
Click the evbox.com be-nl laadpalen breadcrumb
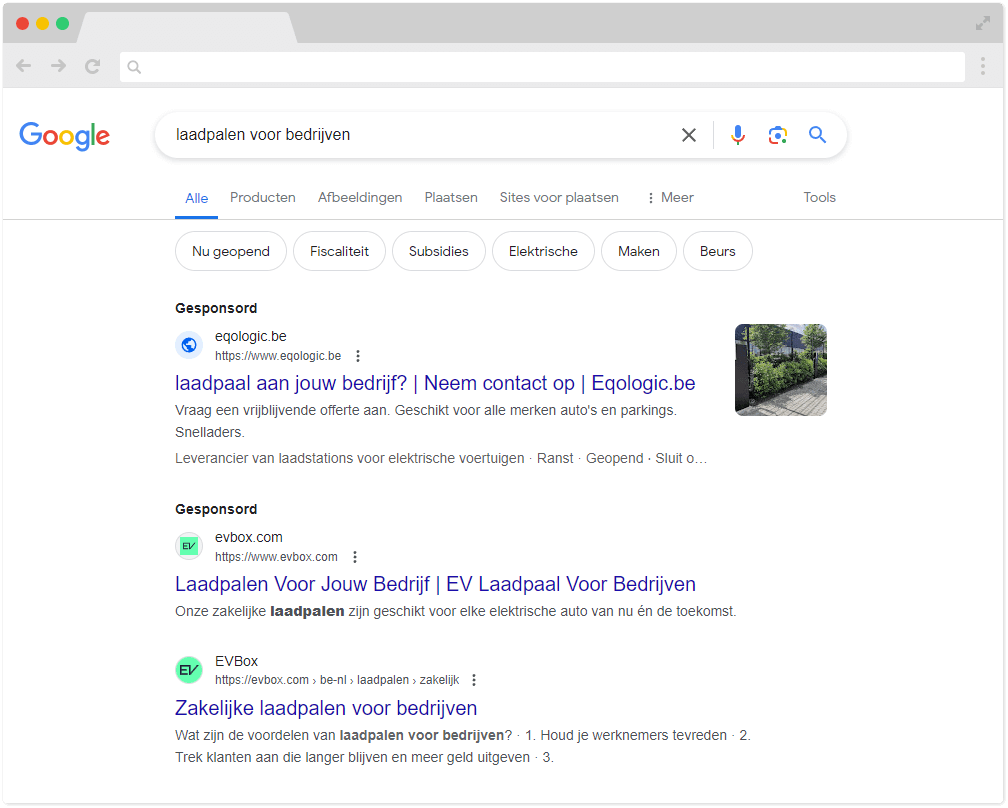click(x=337, y=680)
